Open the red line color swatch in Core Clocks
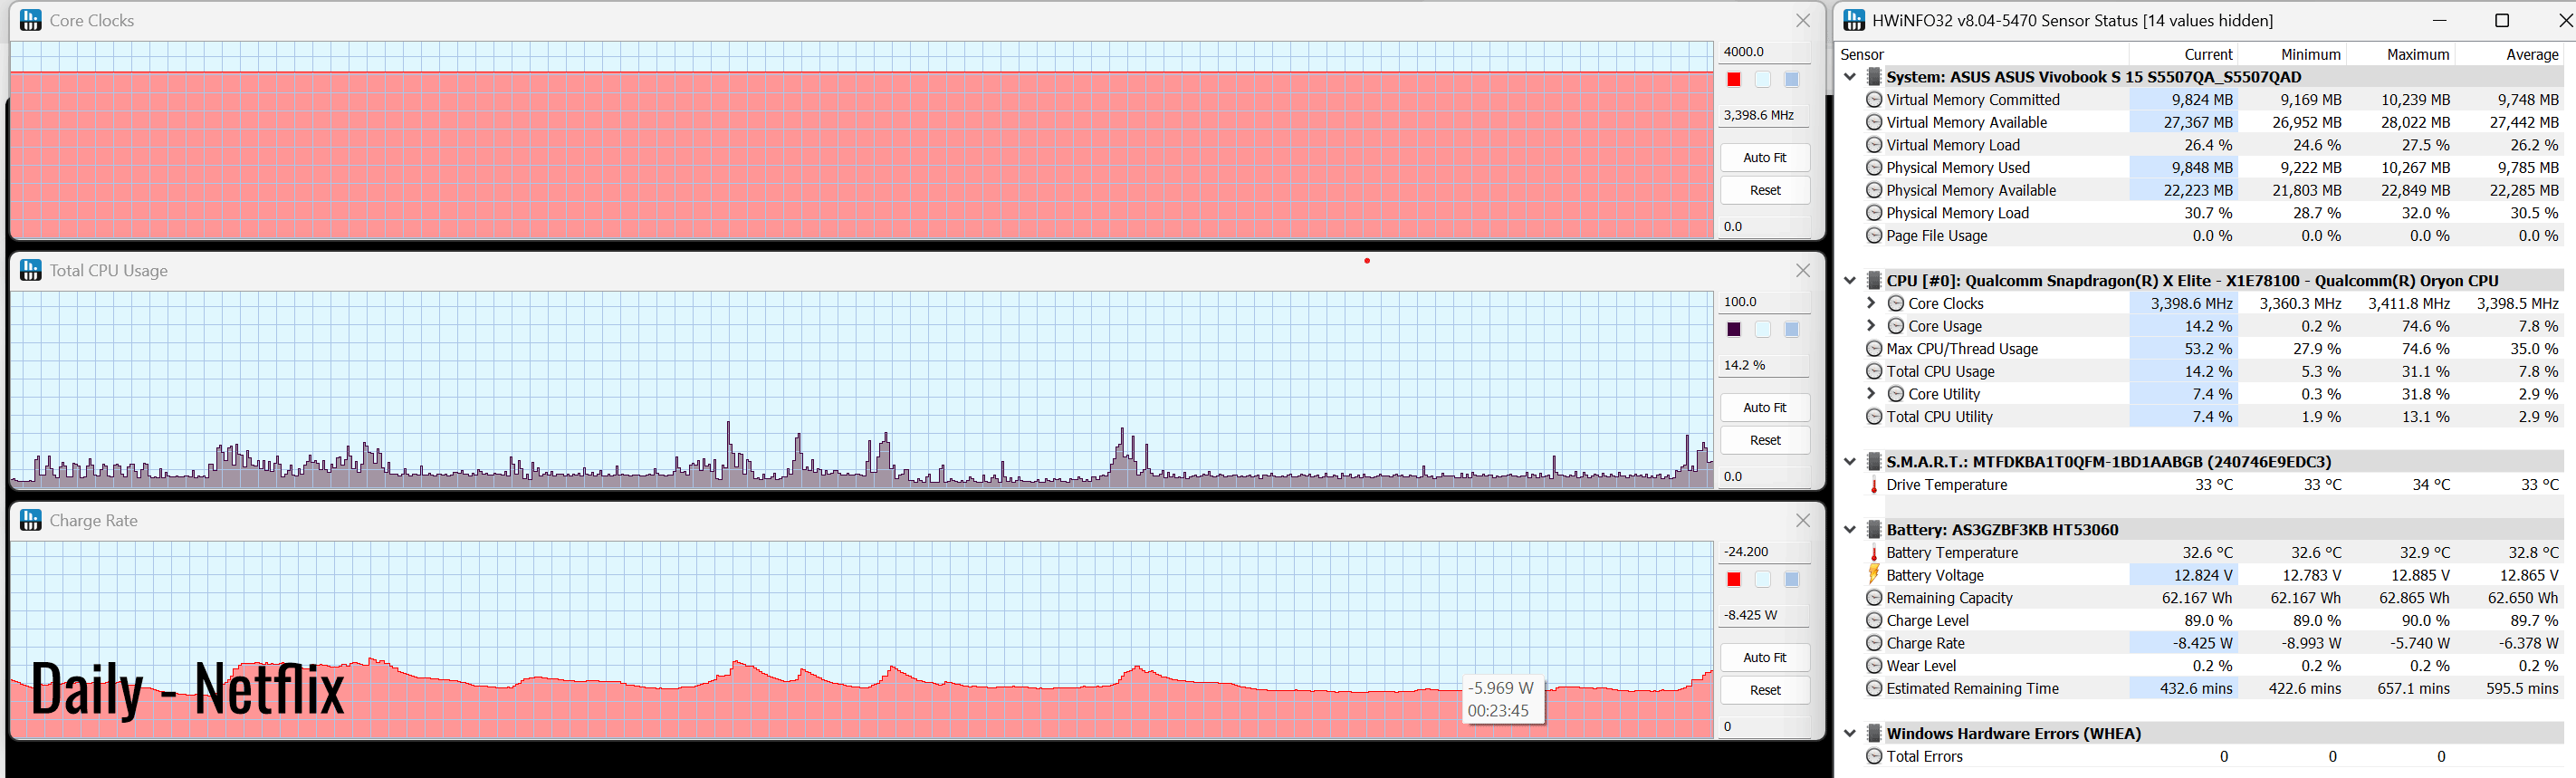 pyautogui.click(x=1734, y=80)
